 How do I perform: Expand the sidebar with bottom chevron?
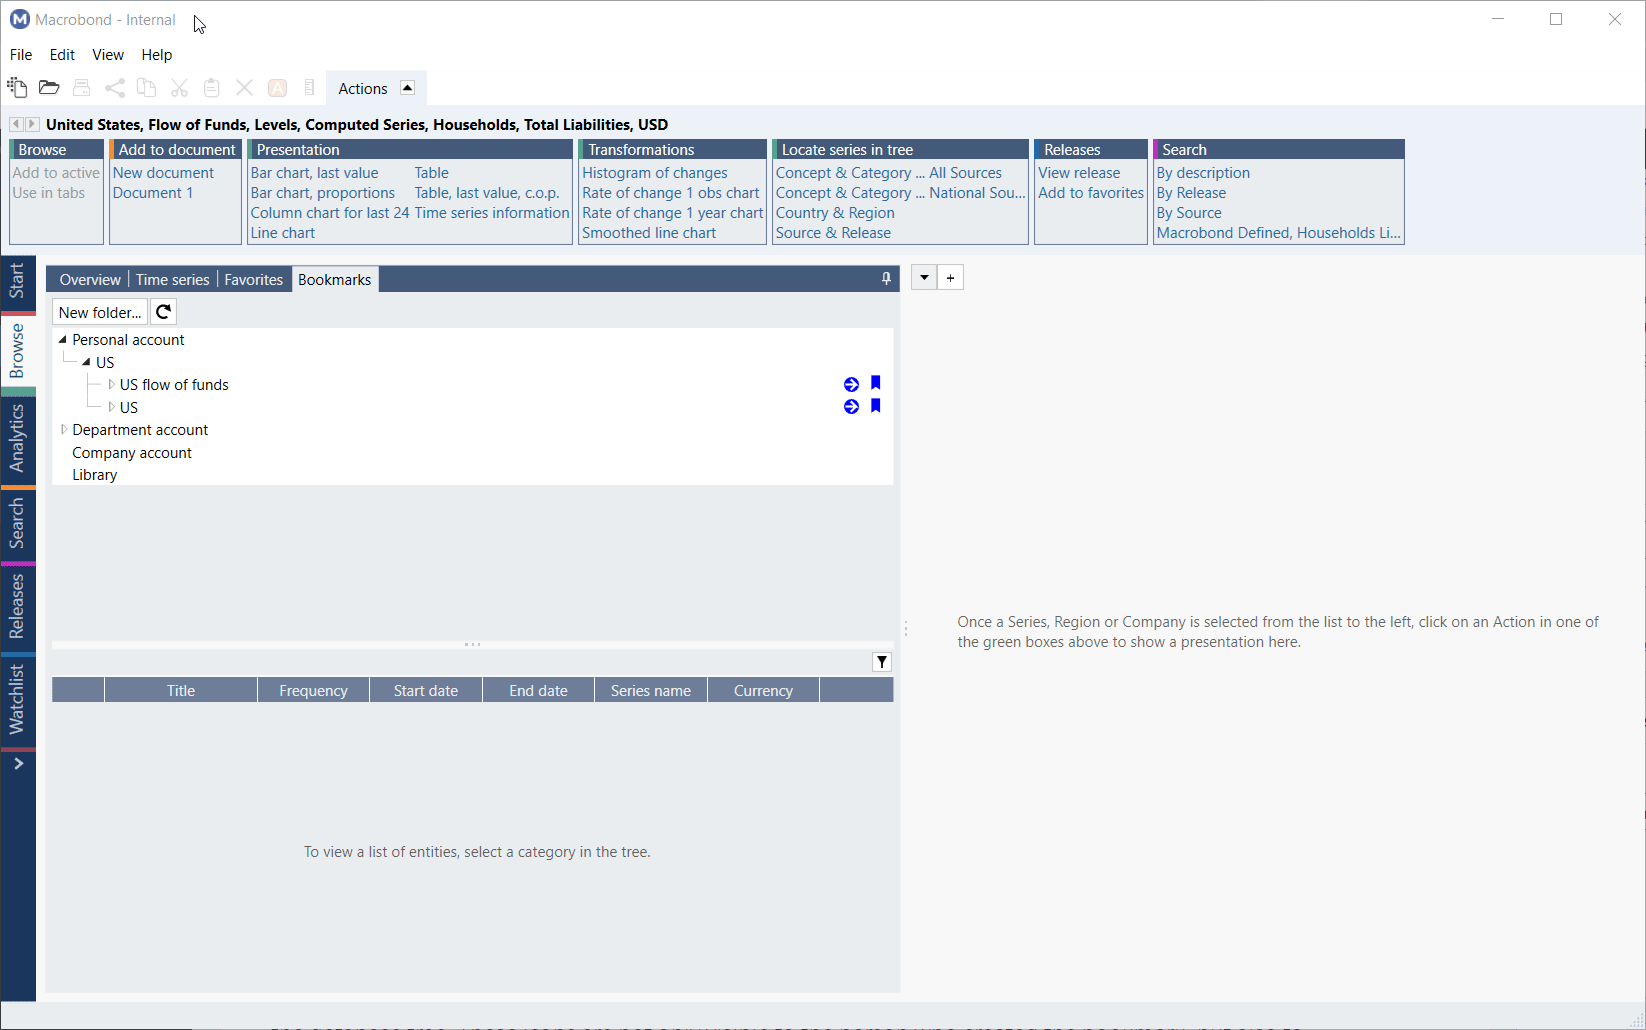(18, 764)
